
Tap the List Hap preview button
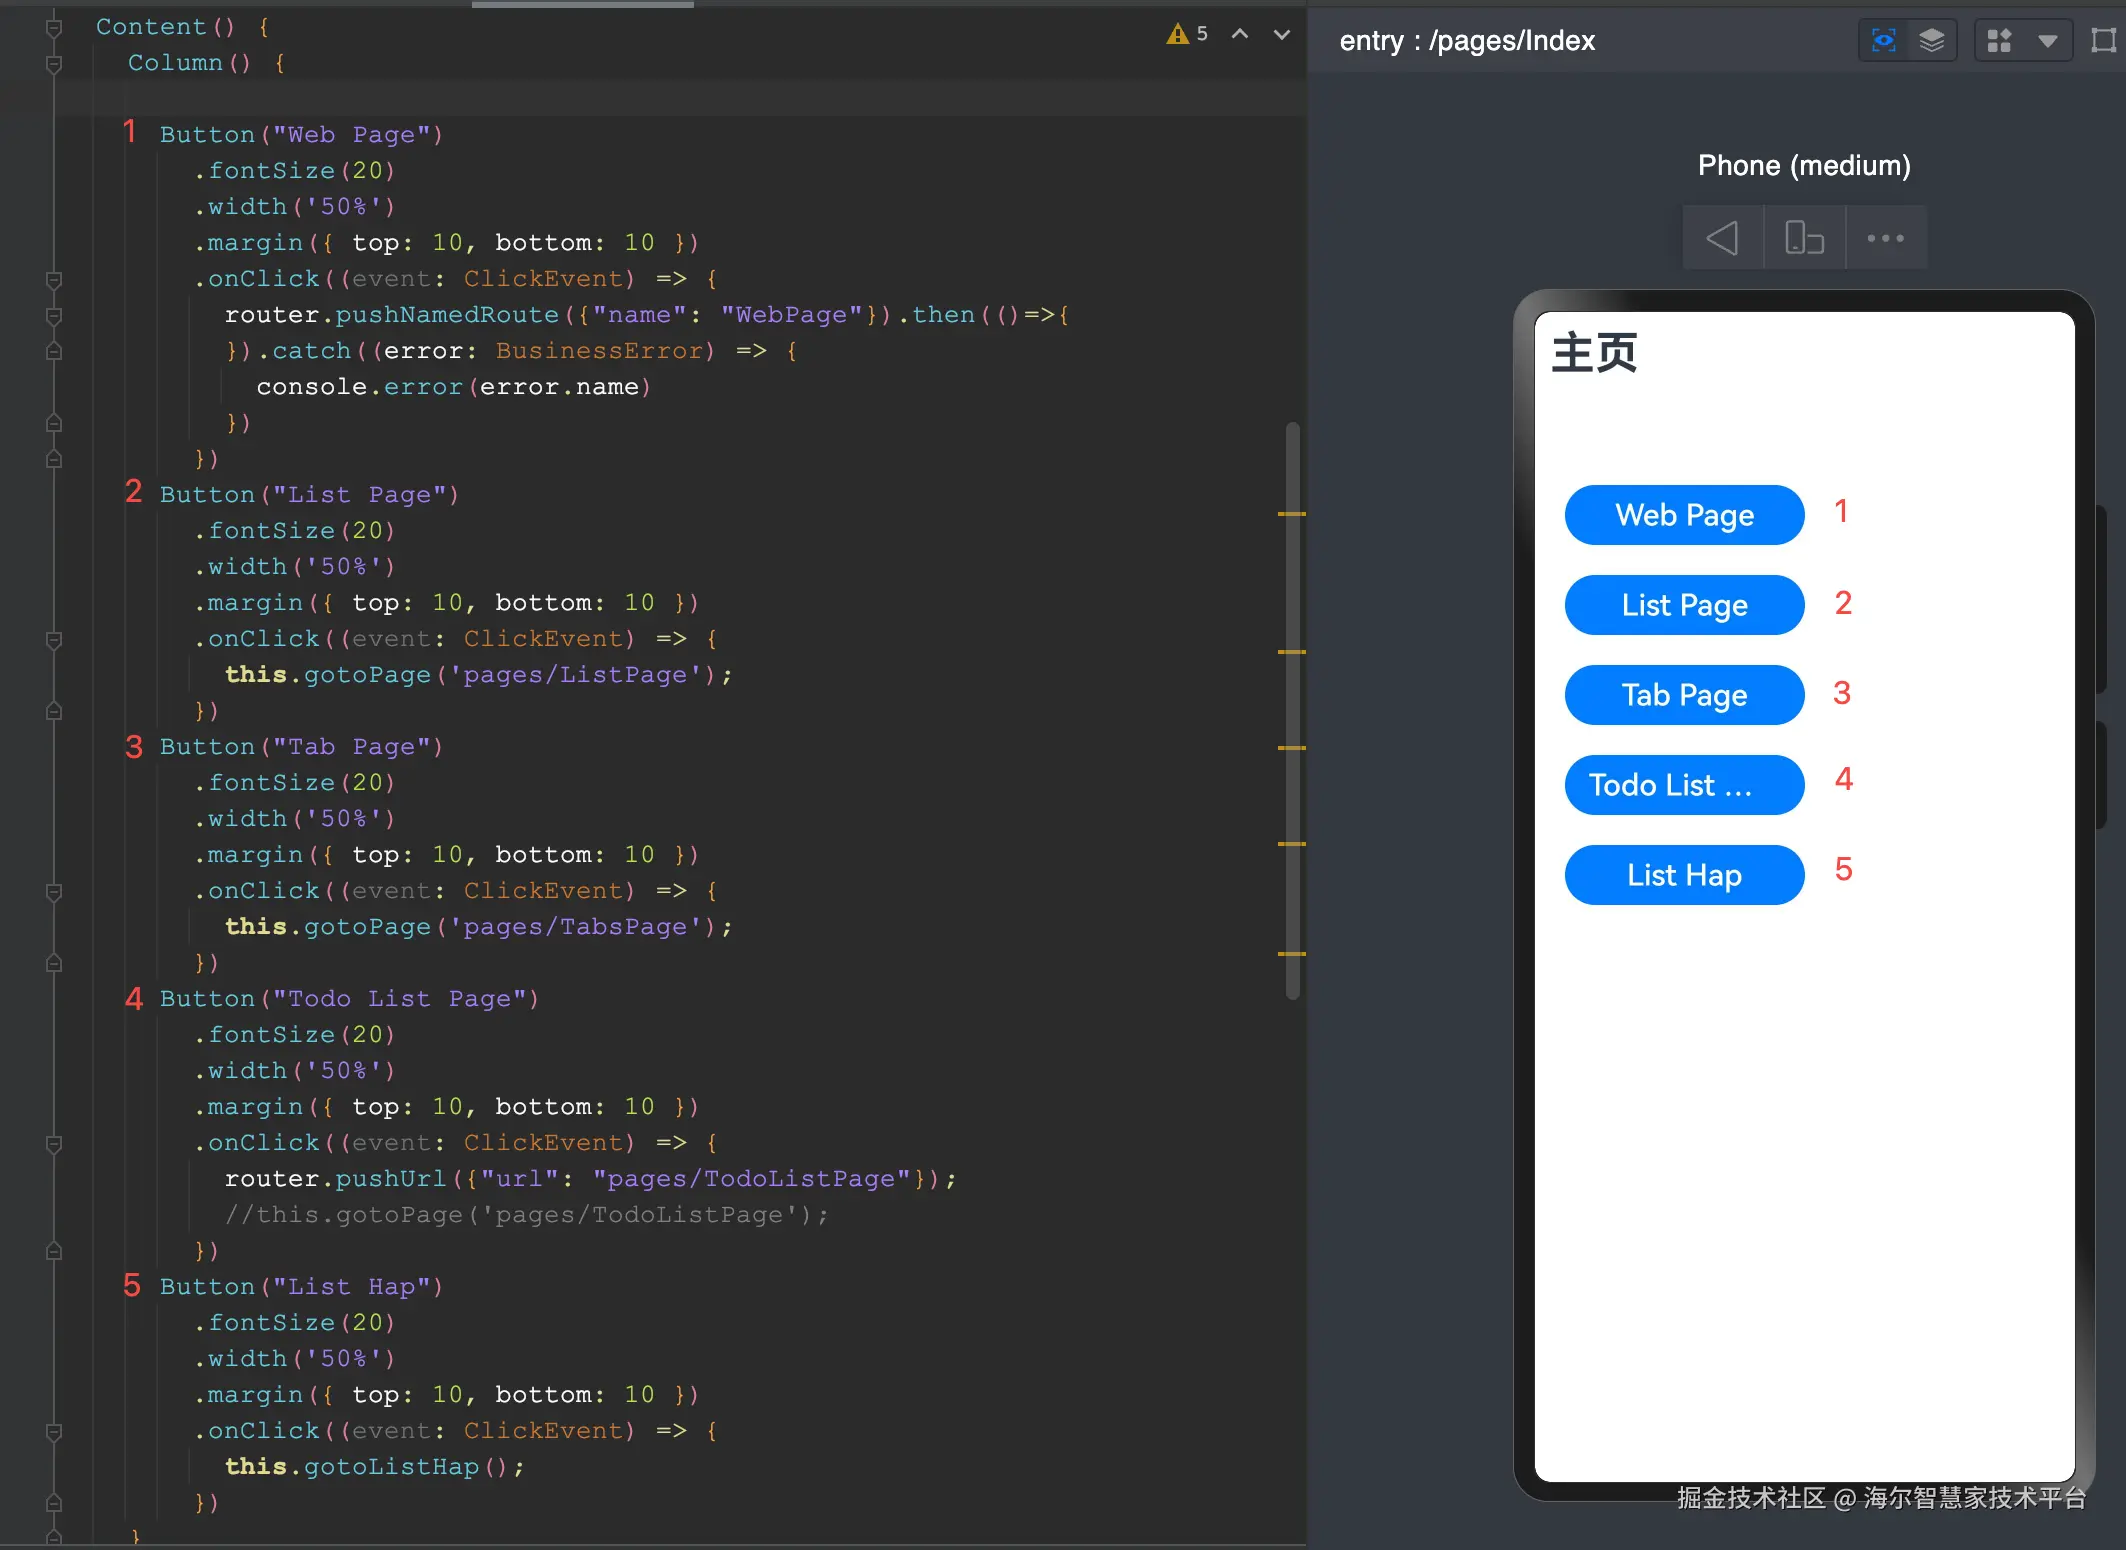(x=1684, y=875)
